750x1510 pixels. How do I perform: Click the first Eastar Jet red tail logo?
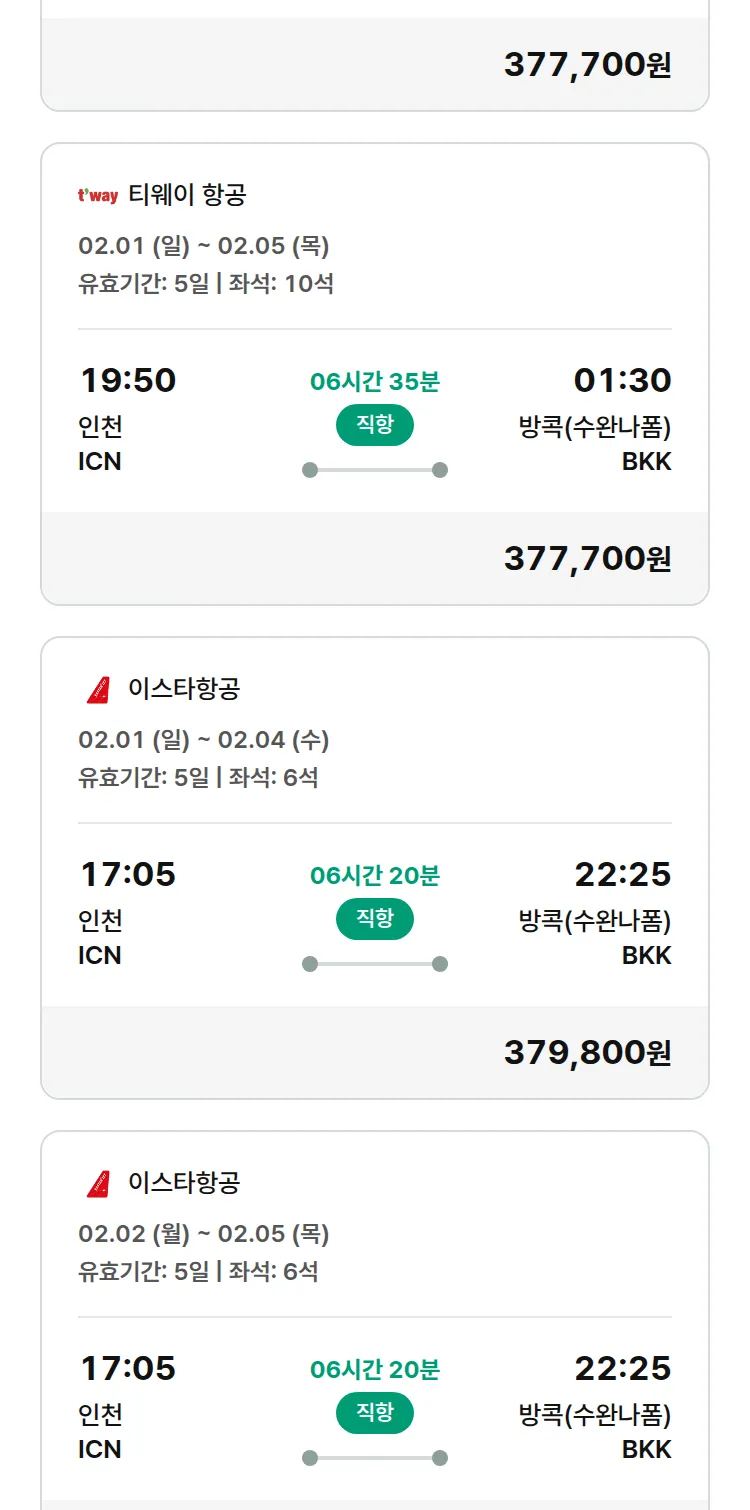coord(98,689)
